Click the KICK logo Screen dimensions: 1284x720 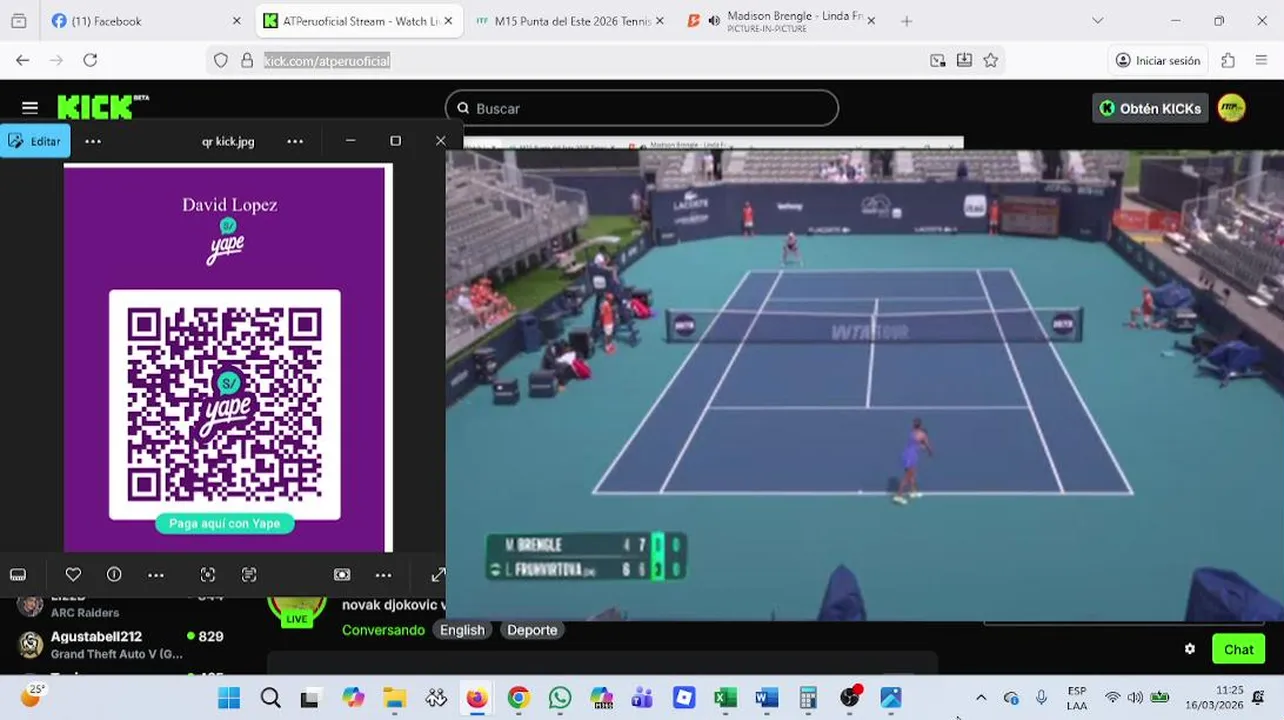[x=100, y=107]
